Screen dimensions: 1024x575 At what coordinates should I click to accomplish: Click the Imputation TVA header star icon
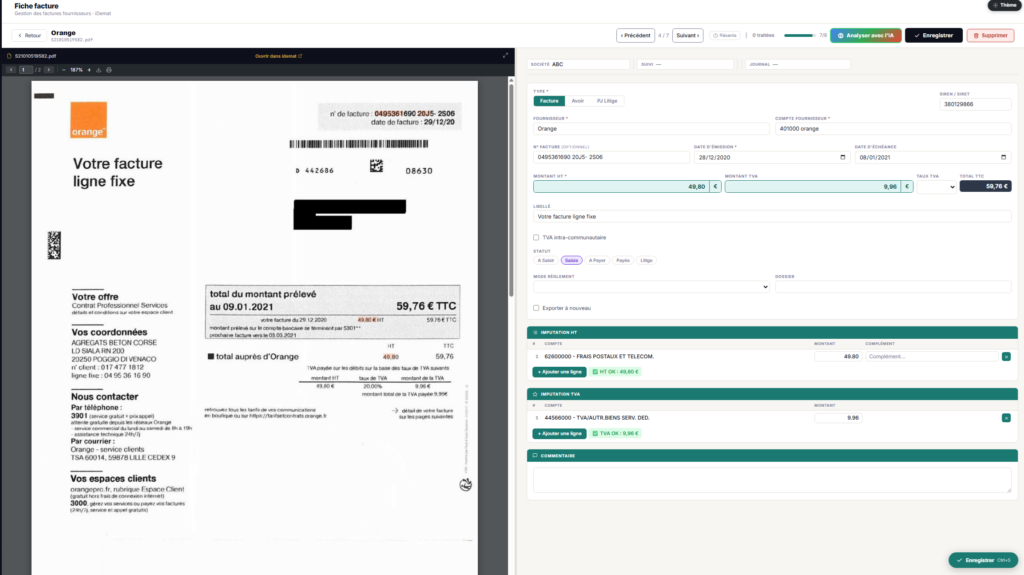point(535,394)
